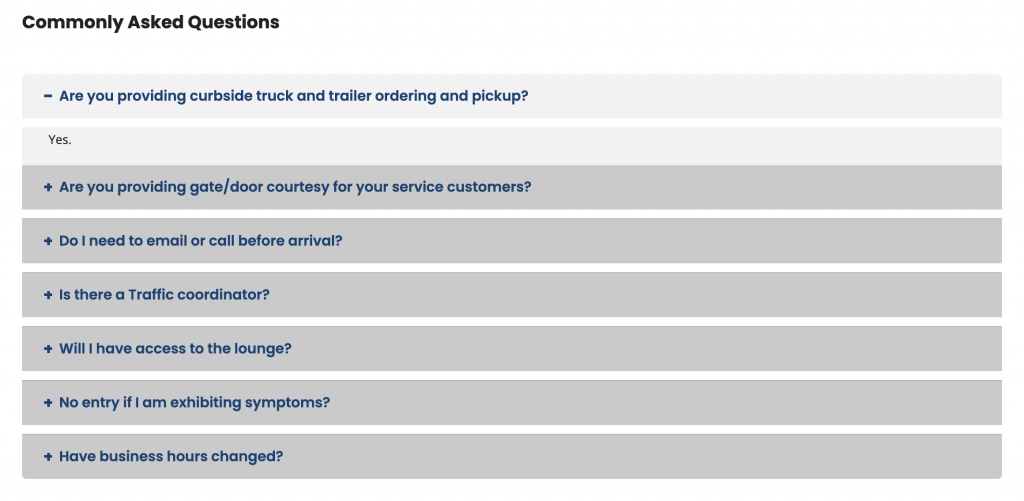Click the plus icon beside gate/door courtesy question
Viewport: 1024px width, 501px height.
tap(48, 188)
